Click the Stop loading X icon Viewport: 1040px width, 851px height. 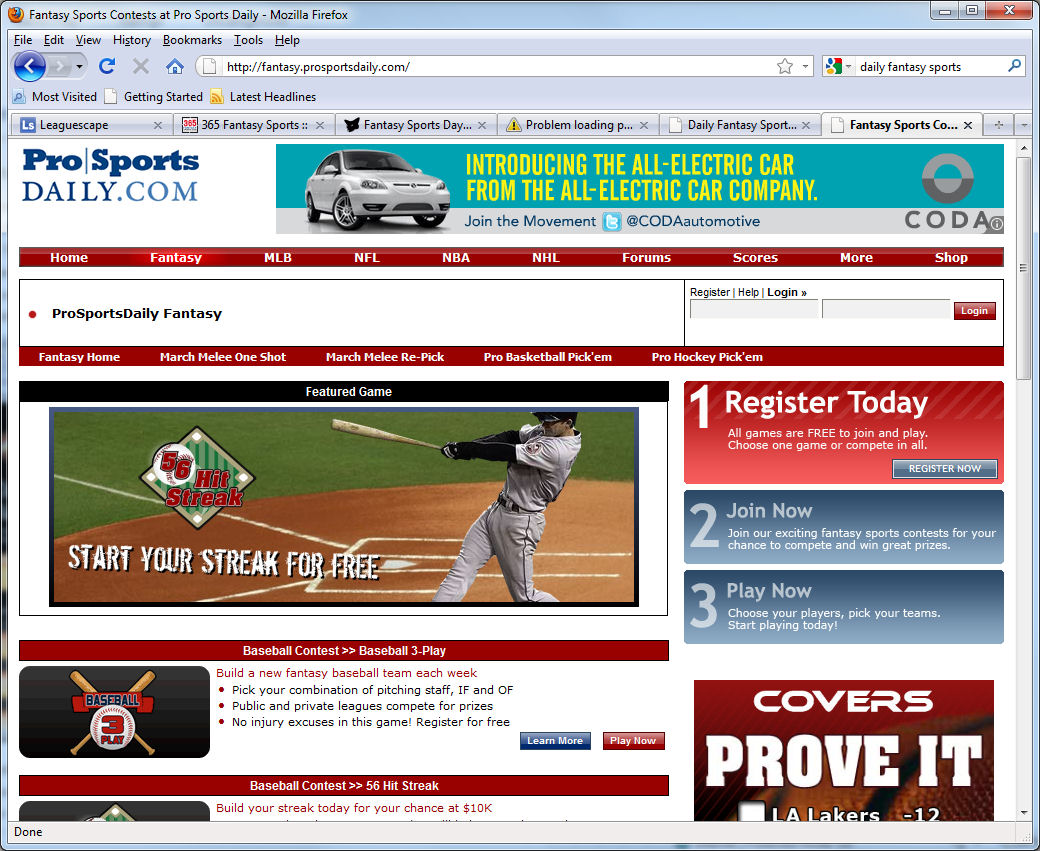click(x=141, y=66)
